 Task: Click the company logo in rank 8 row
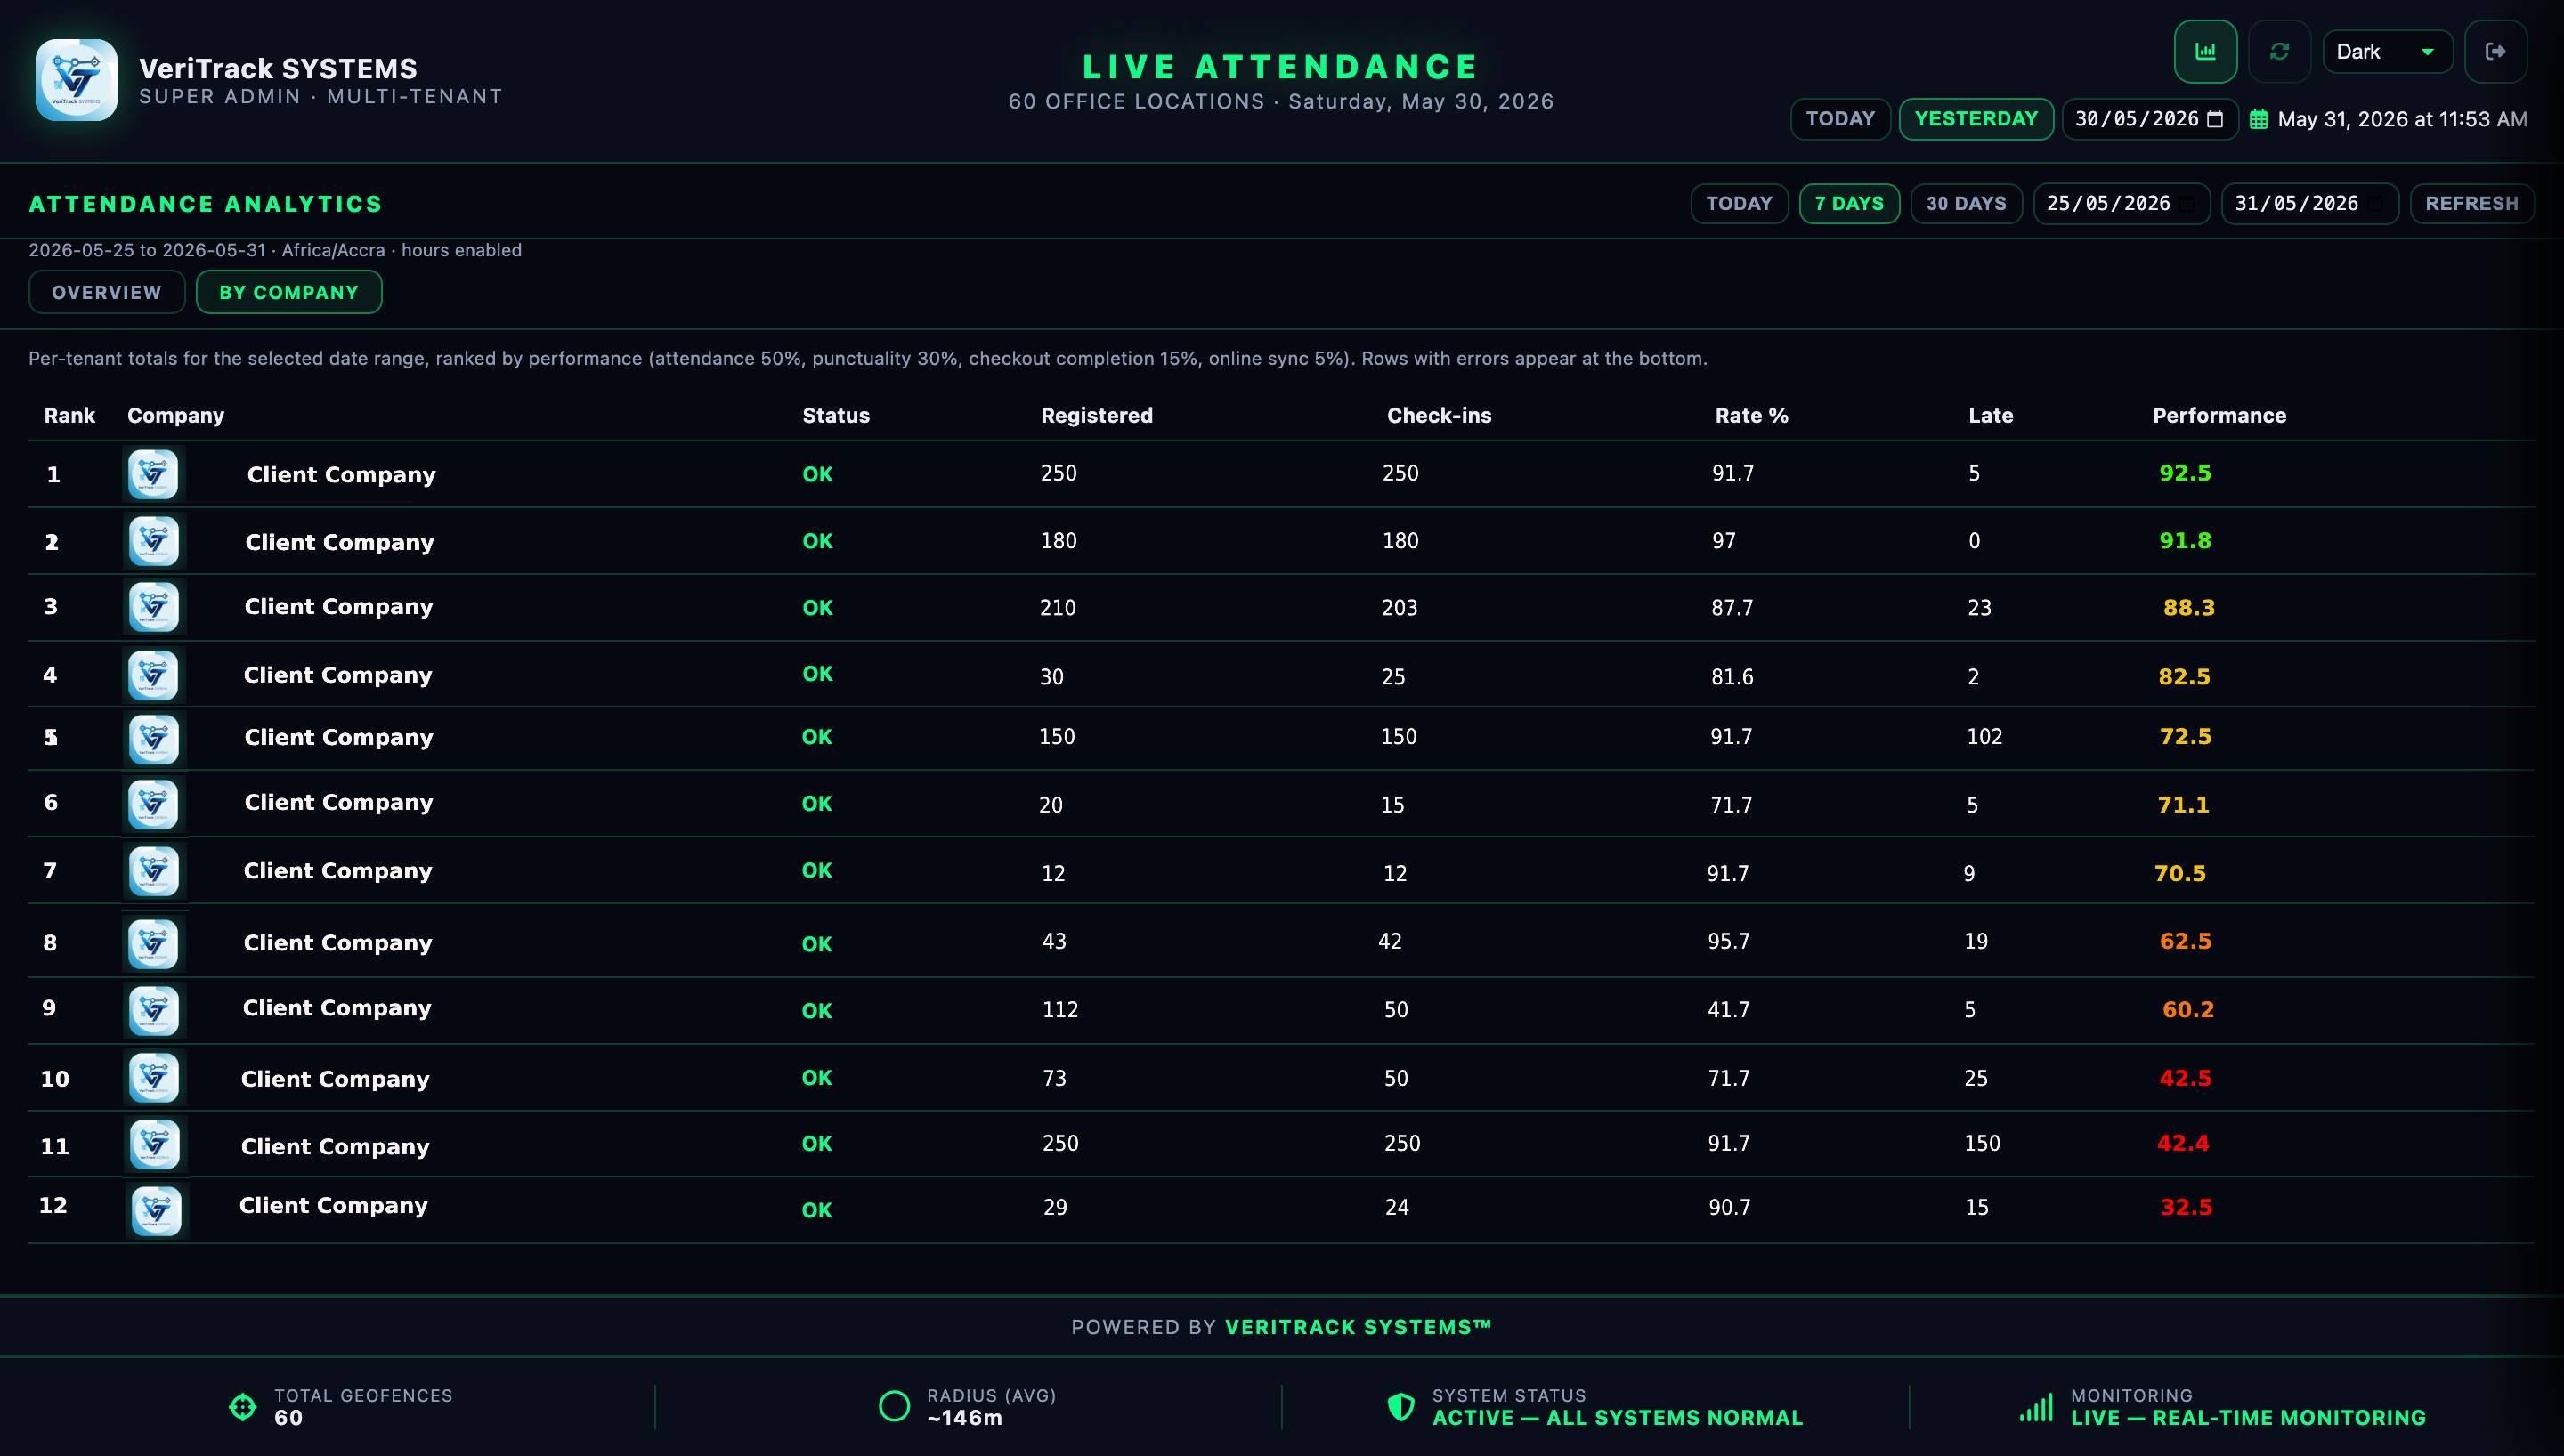click(154, 944)
